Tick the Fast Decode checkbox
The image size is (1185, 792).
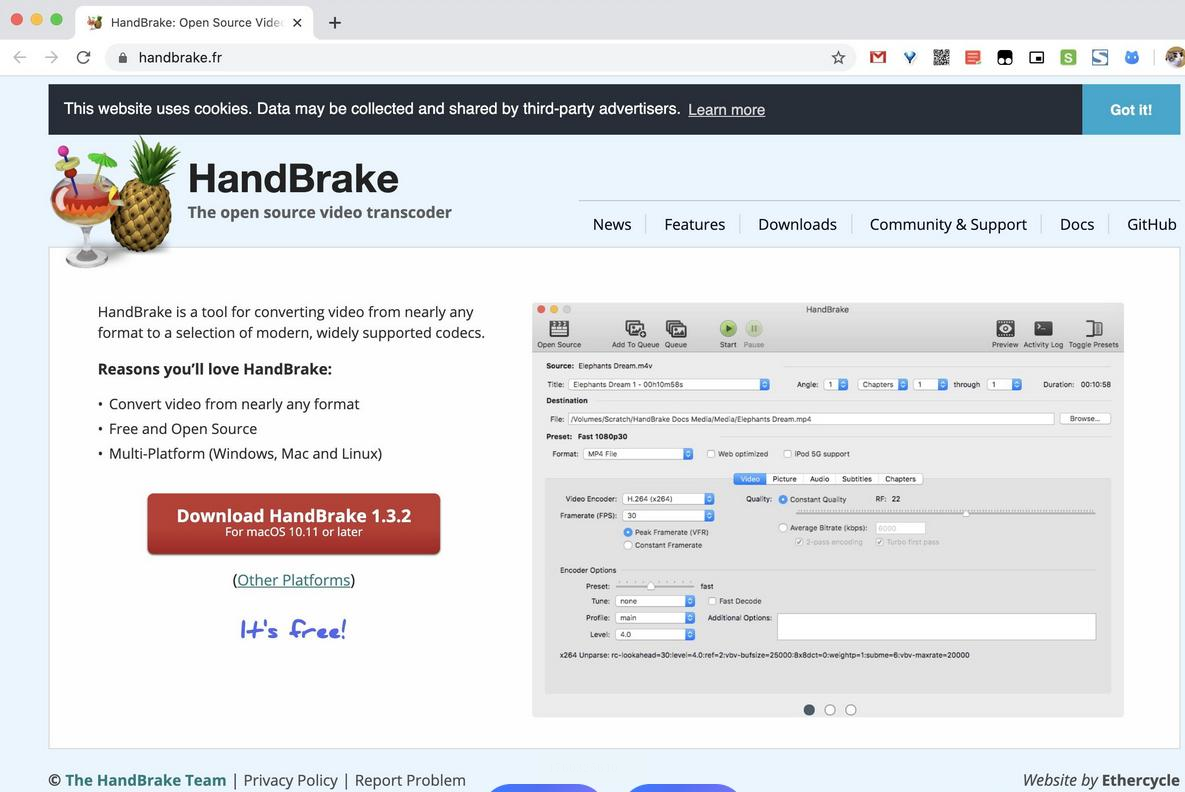[712, 601]
